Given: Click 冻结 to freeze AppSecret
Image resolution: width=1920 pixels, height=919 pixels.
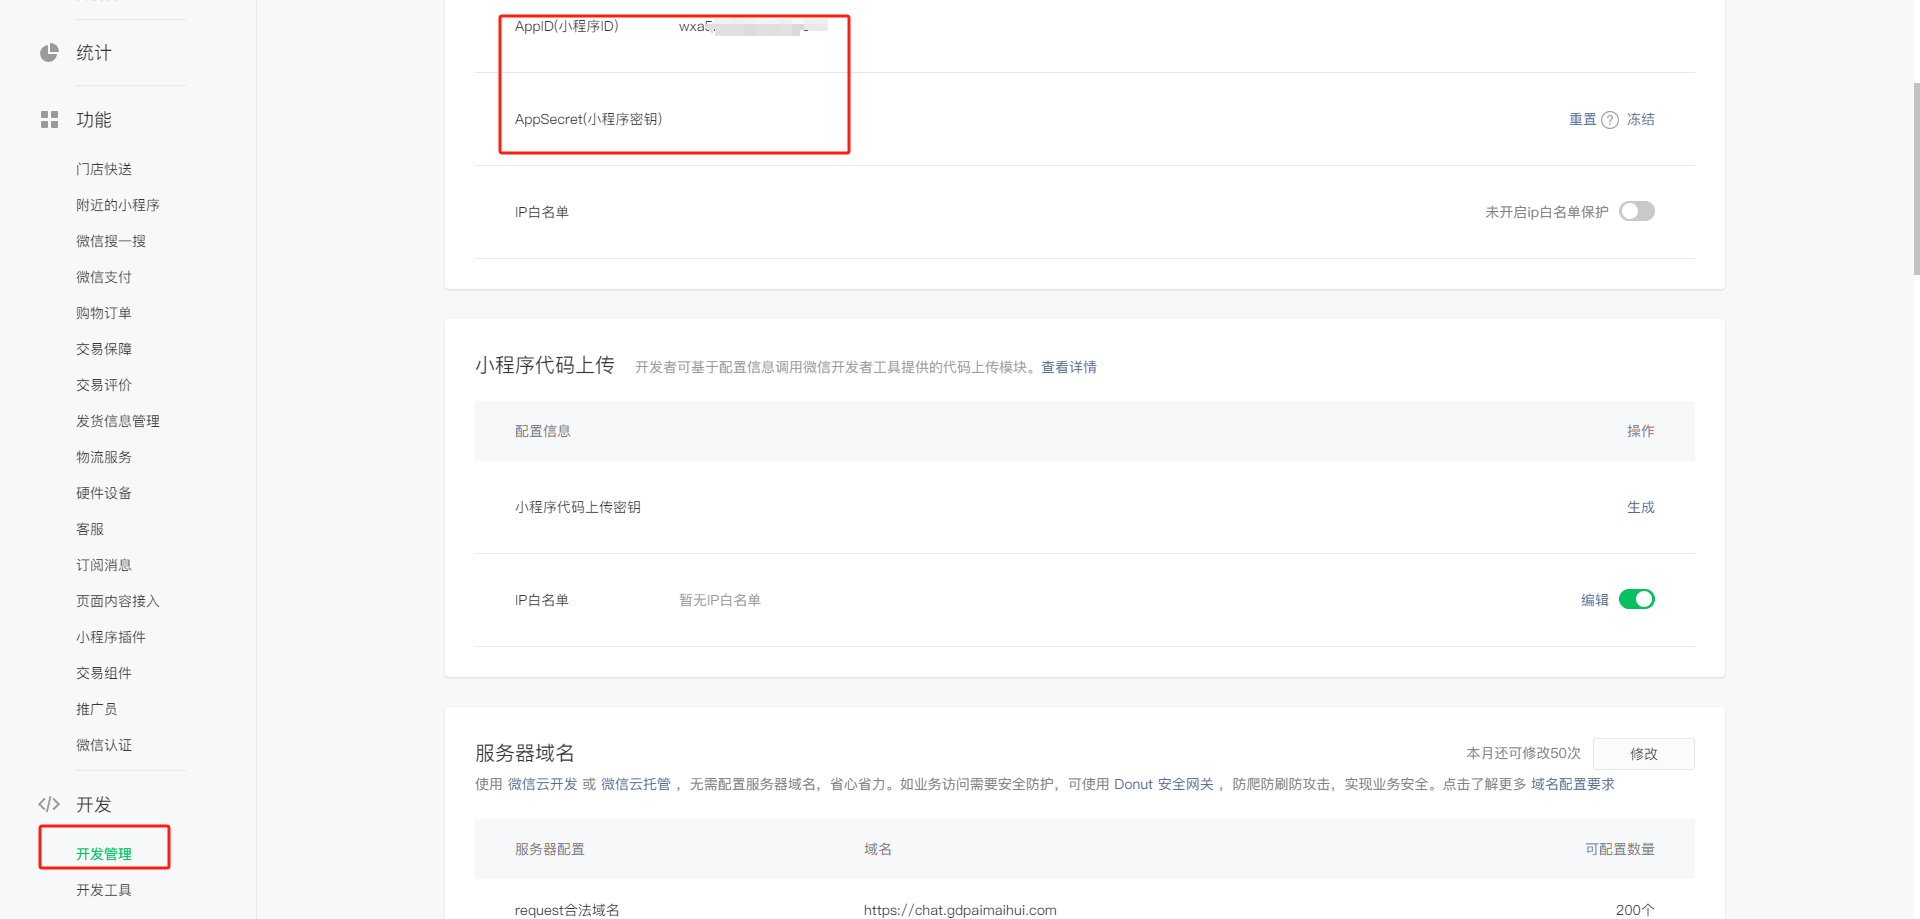Looking at the screenshot, I should click(x=1640, y=119).
